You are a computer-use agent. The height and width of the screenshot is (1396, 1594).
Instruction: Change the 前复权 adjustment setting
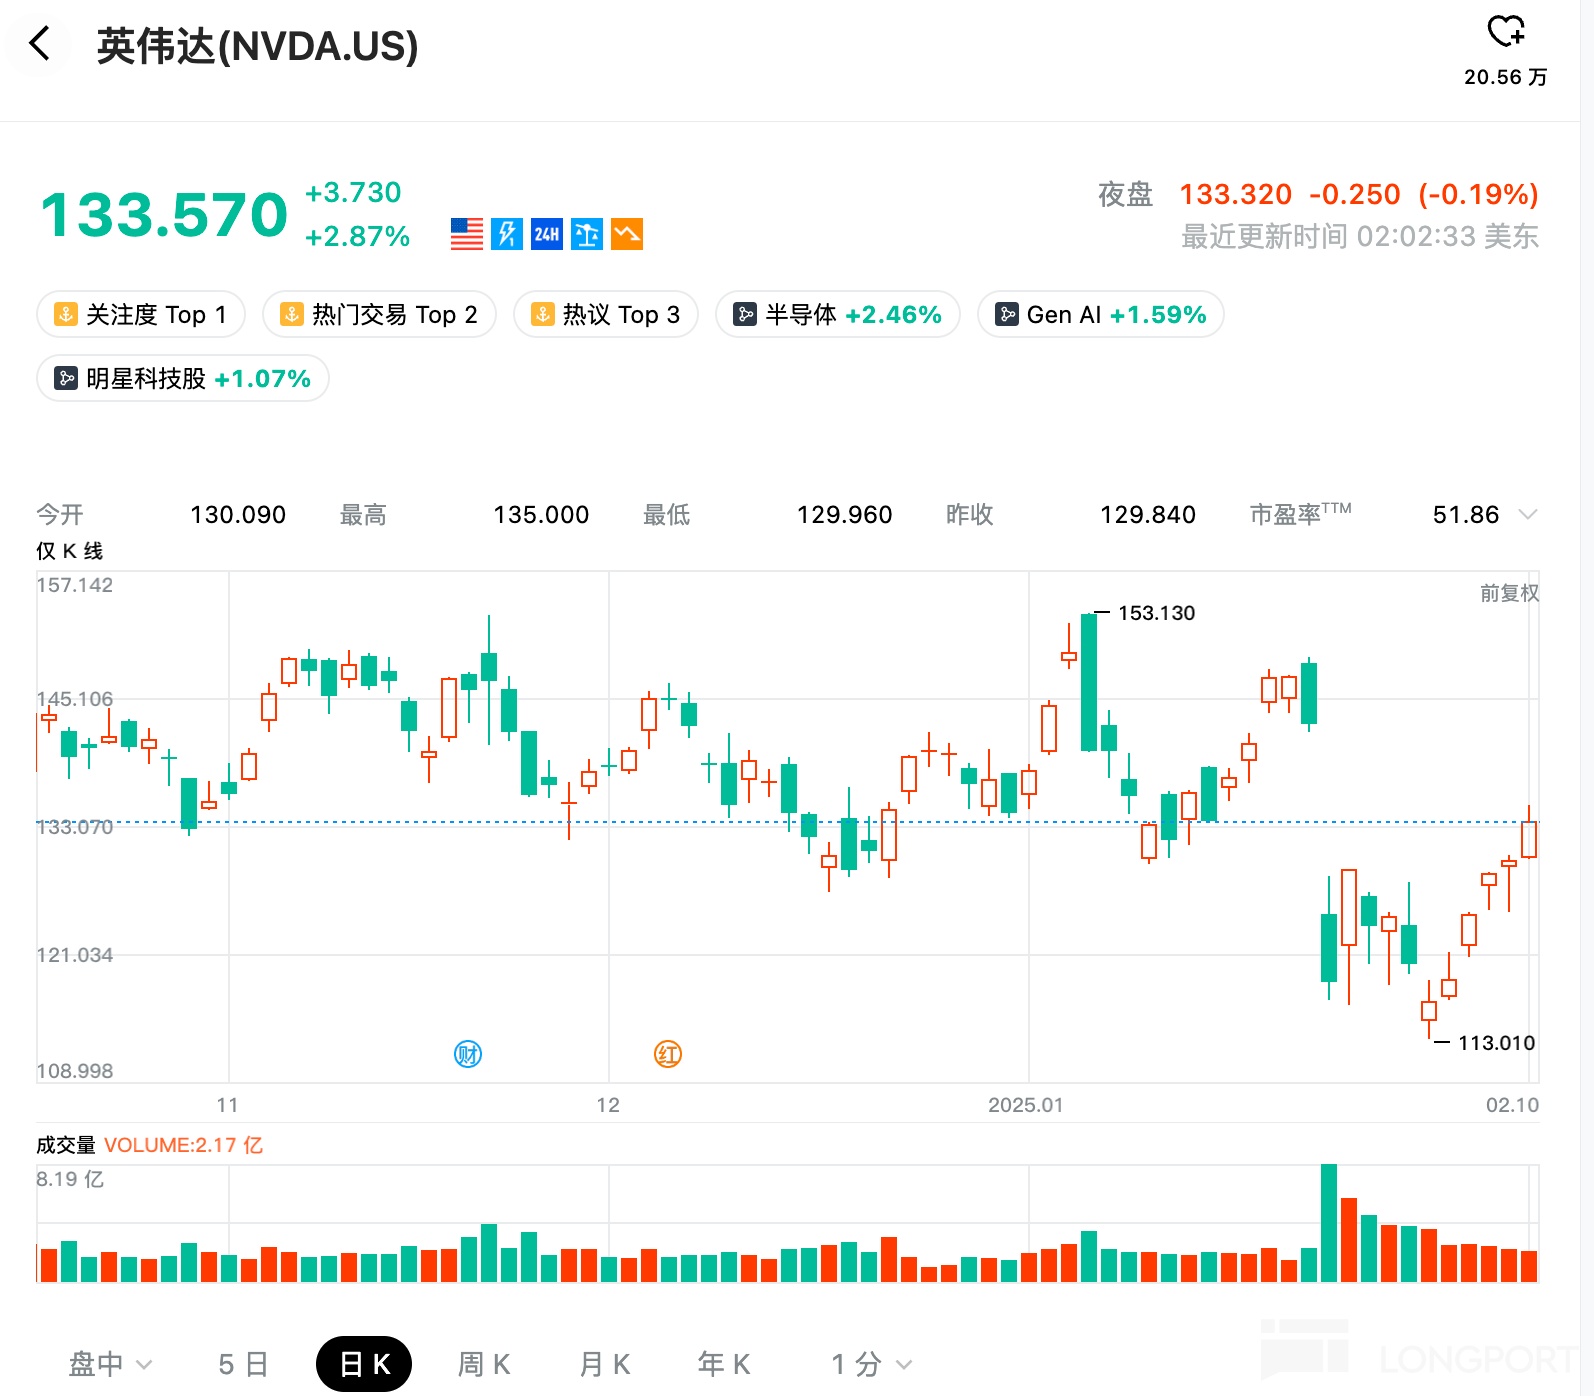(1509, 593)
